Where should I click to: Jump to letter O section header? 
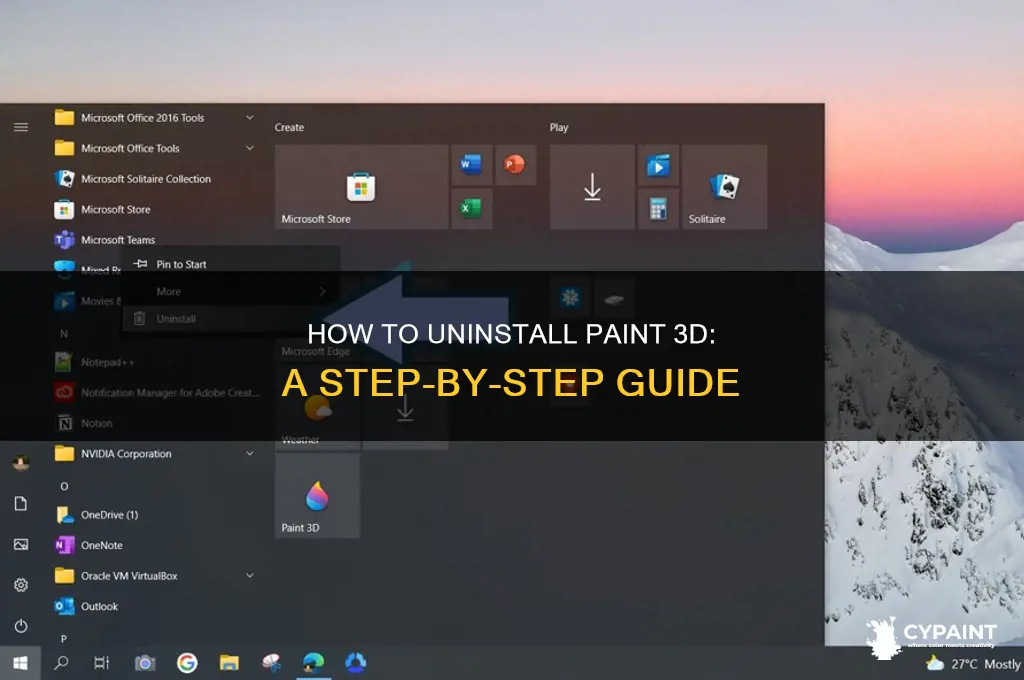coord(64,486)
